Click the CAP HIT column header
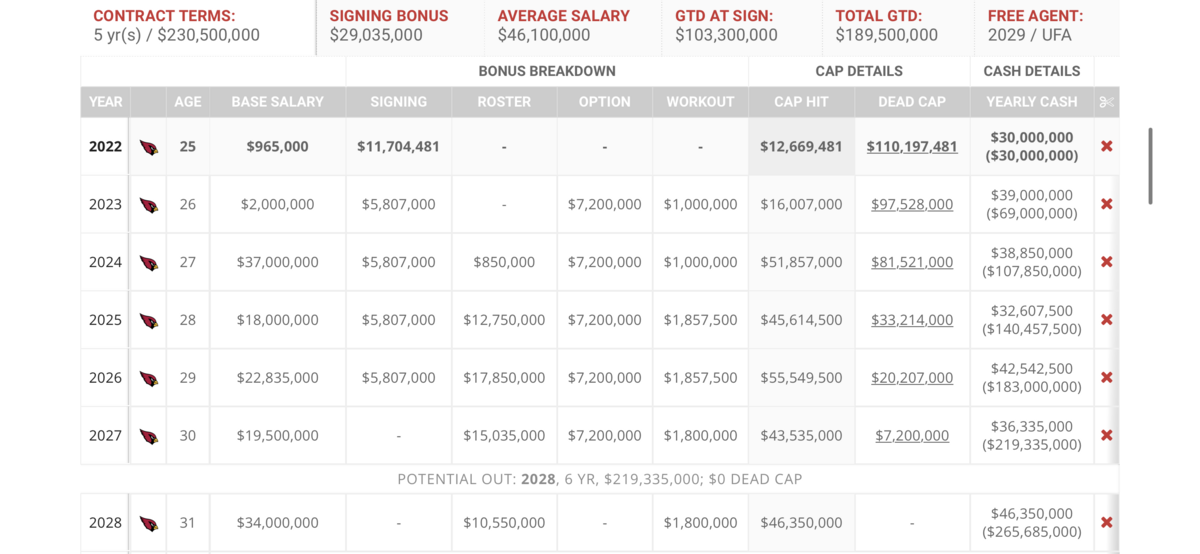The height and width of the screenshot is (554, 1200). pos(801,102)
